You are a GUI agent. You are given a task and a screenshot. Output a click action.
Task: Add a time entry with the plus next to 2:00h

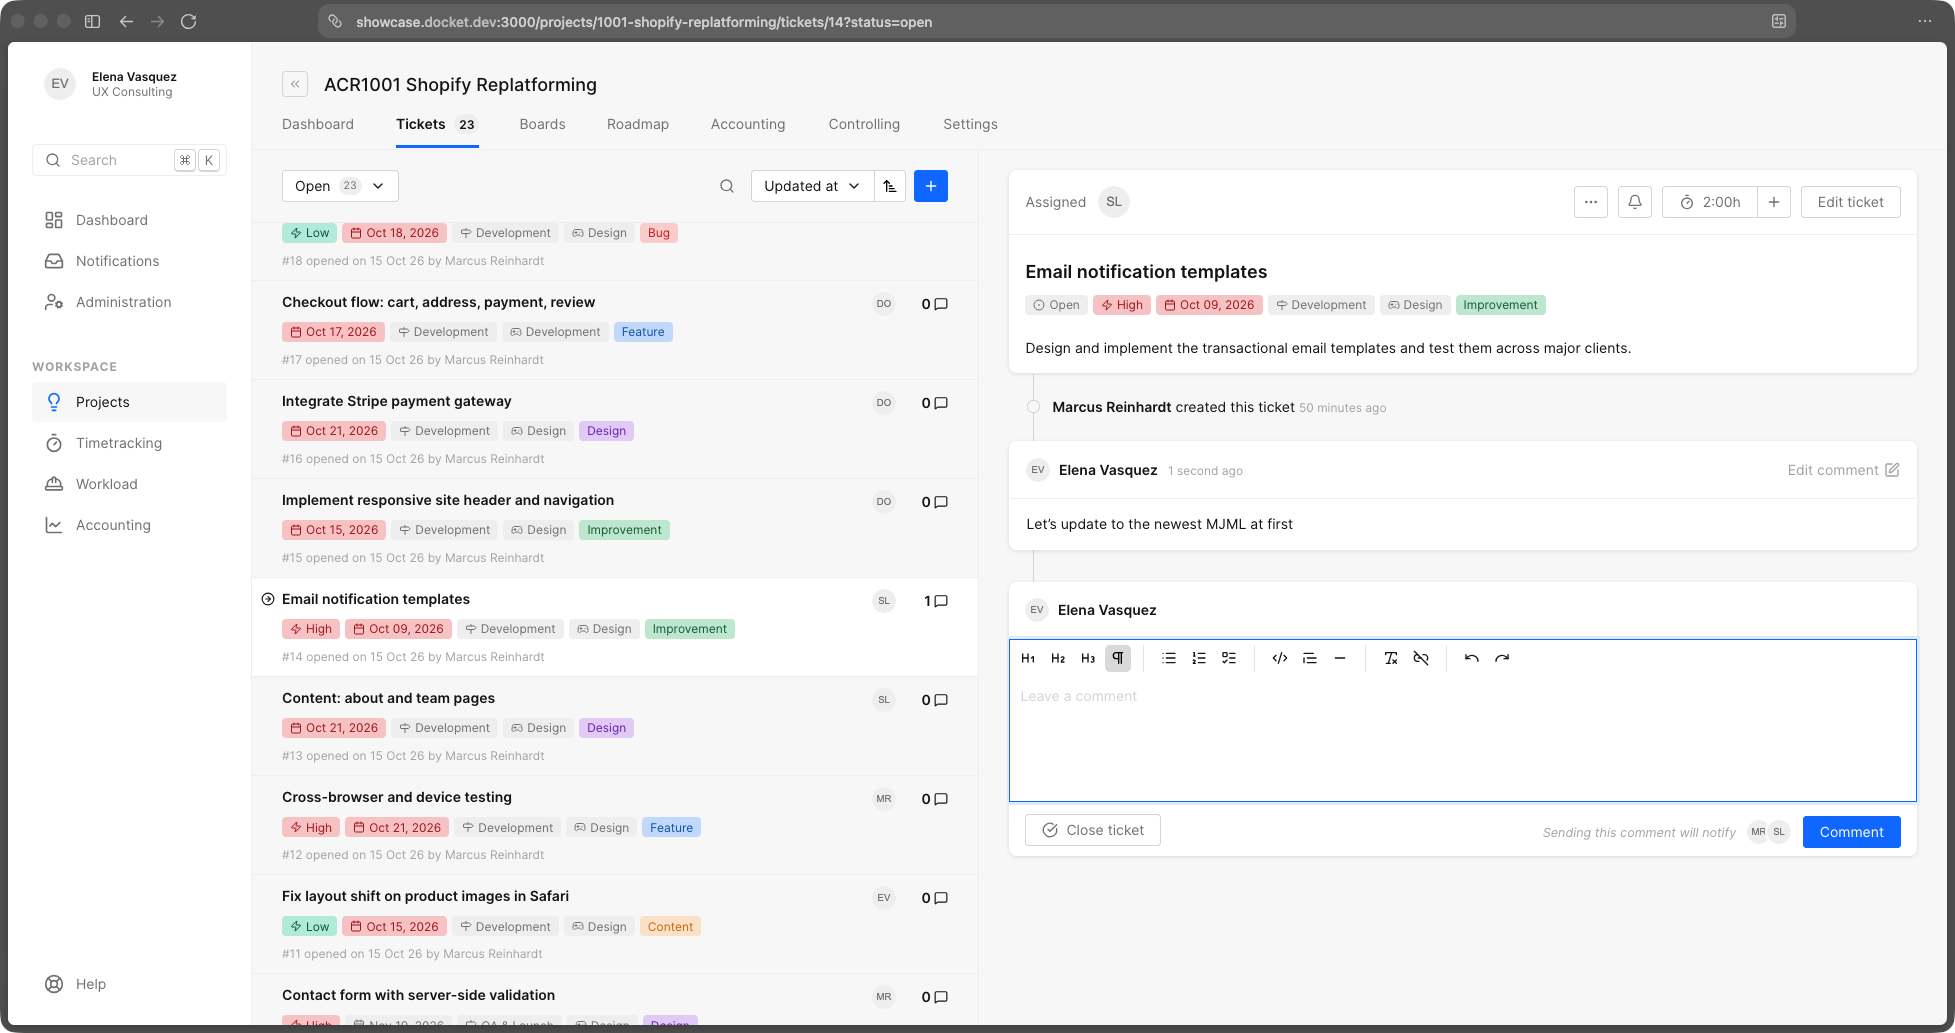coord(1774,202)
